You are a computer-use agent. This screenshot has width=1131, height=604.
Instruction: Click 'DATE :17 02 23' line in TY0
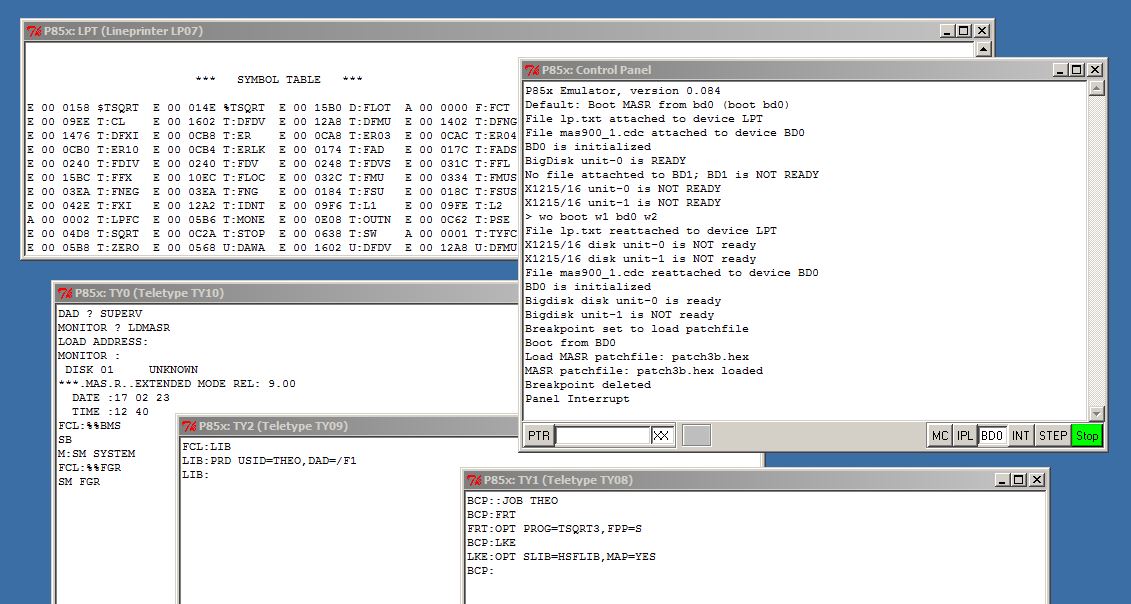click(x=121, y=398)
